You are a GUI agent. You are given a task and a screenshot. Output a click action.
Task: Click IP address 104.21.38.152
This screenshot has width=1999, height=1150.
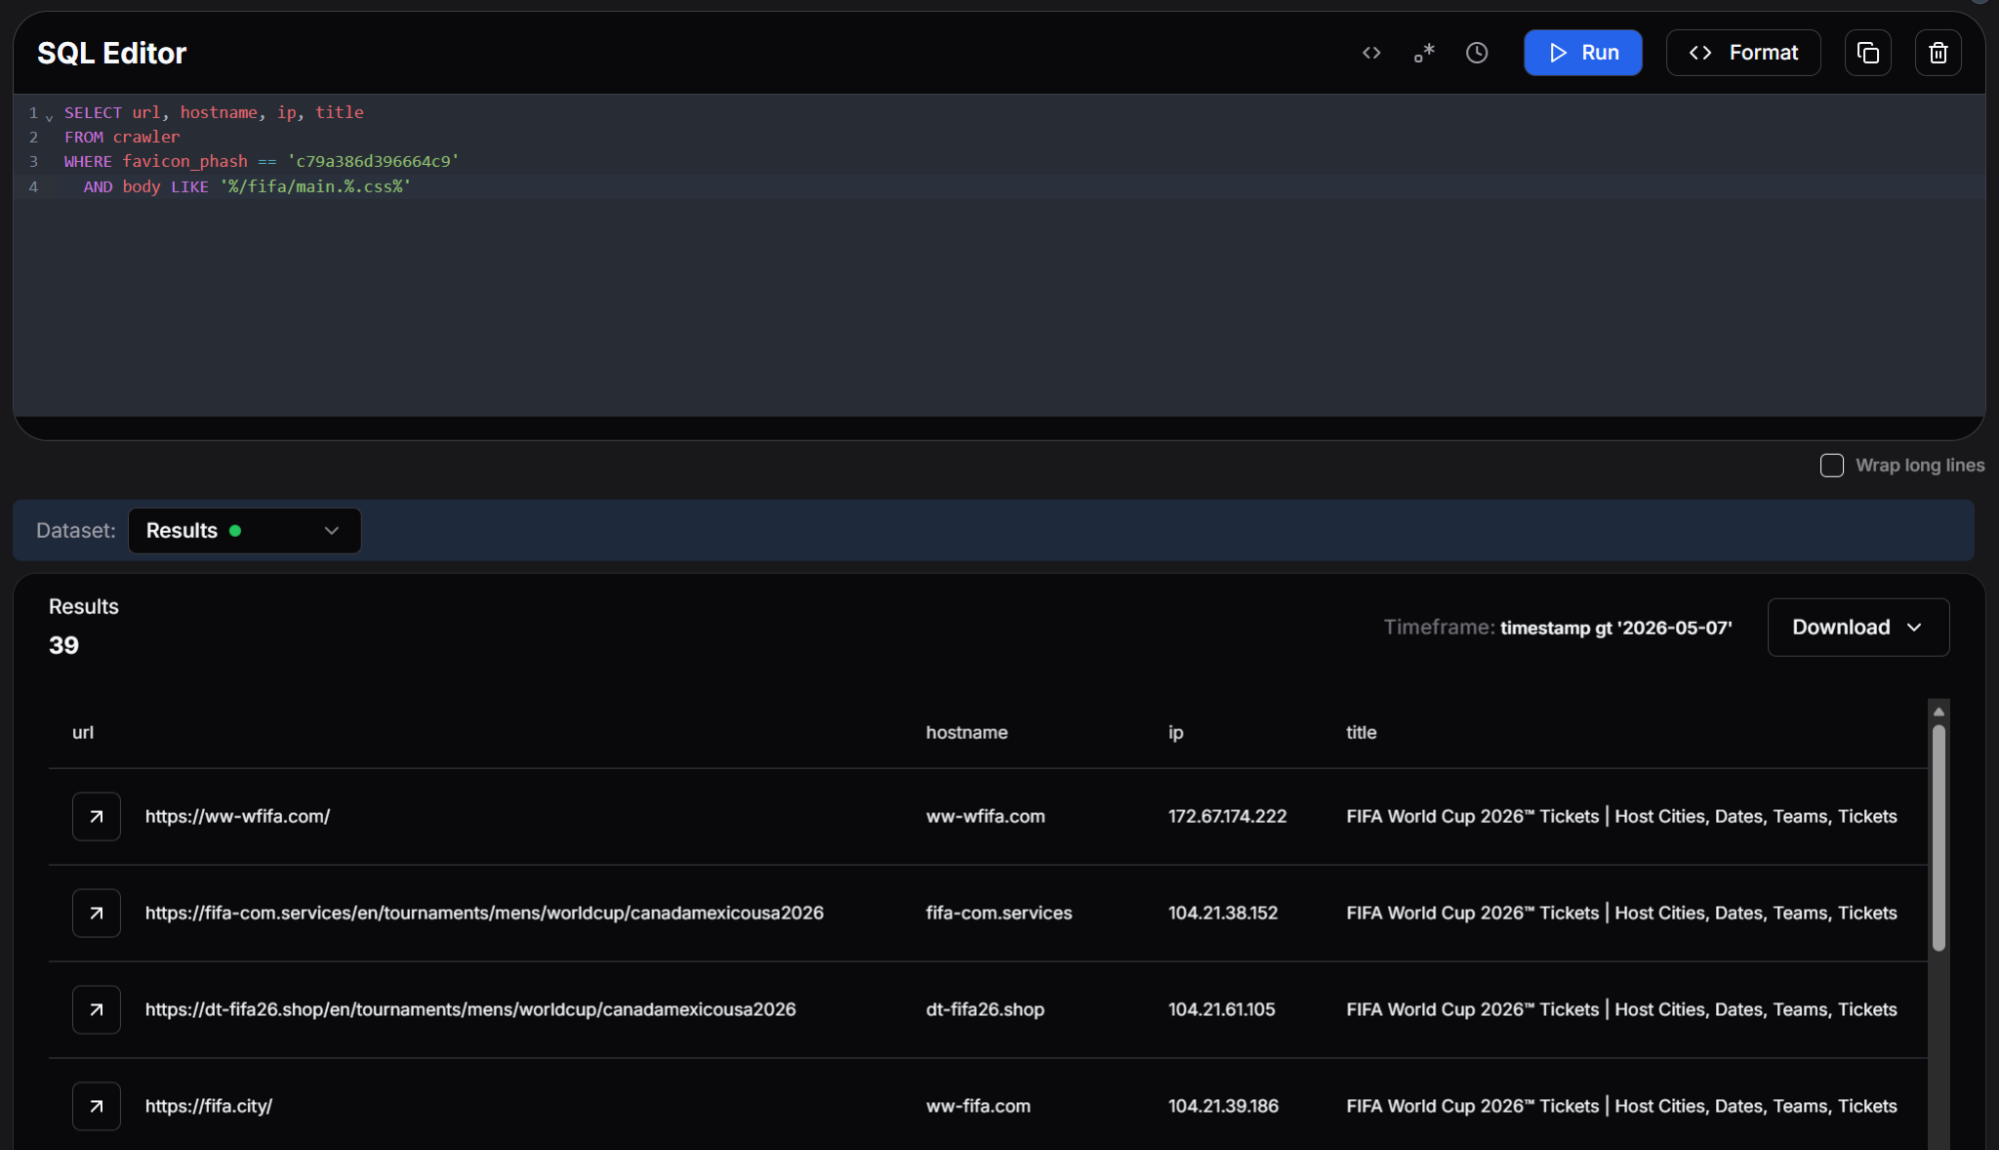1223,913
